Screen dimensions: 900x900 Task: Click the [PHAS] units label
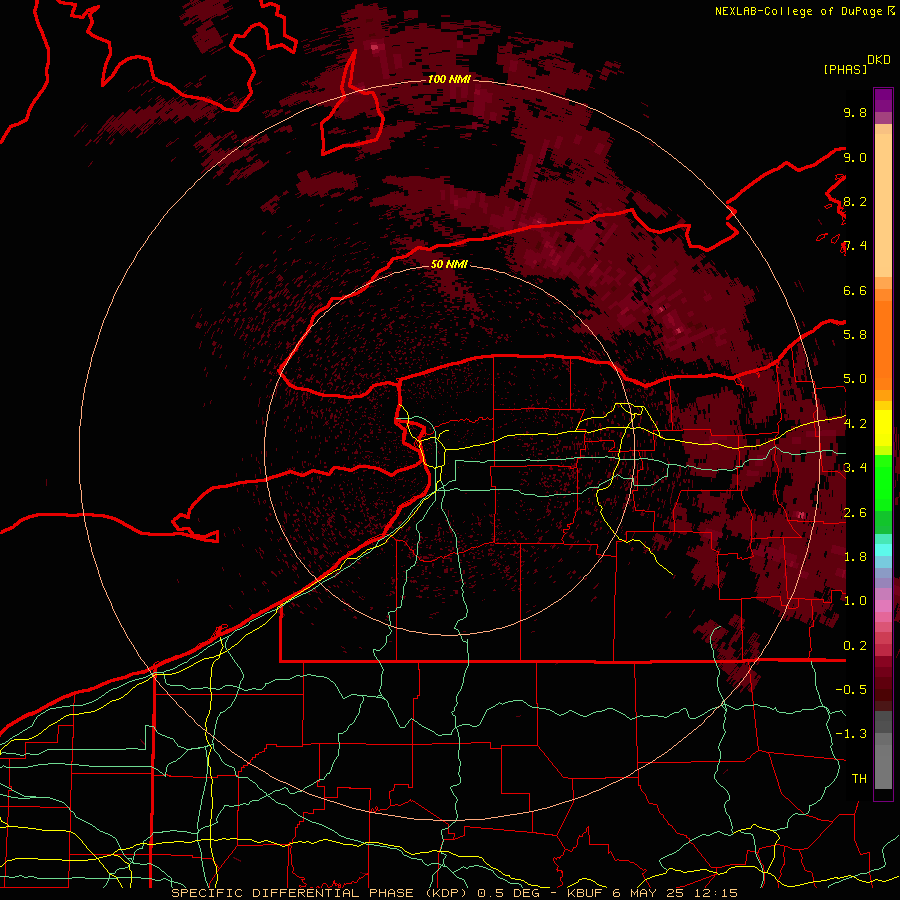845,70
